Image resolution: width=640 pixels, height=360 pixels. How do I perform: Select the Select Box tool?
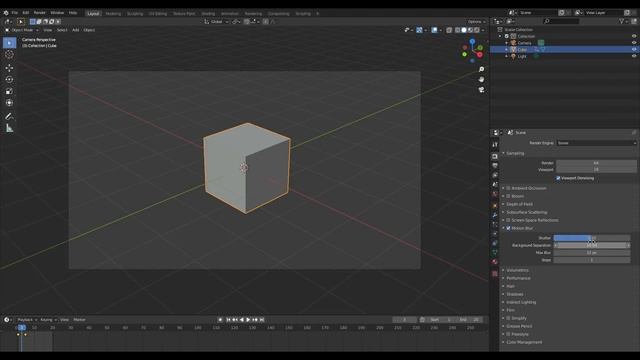(x=9, y=43)
